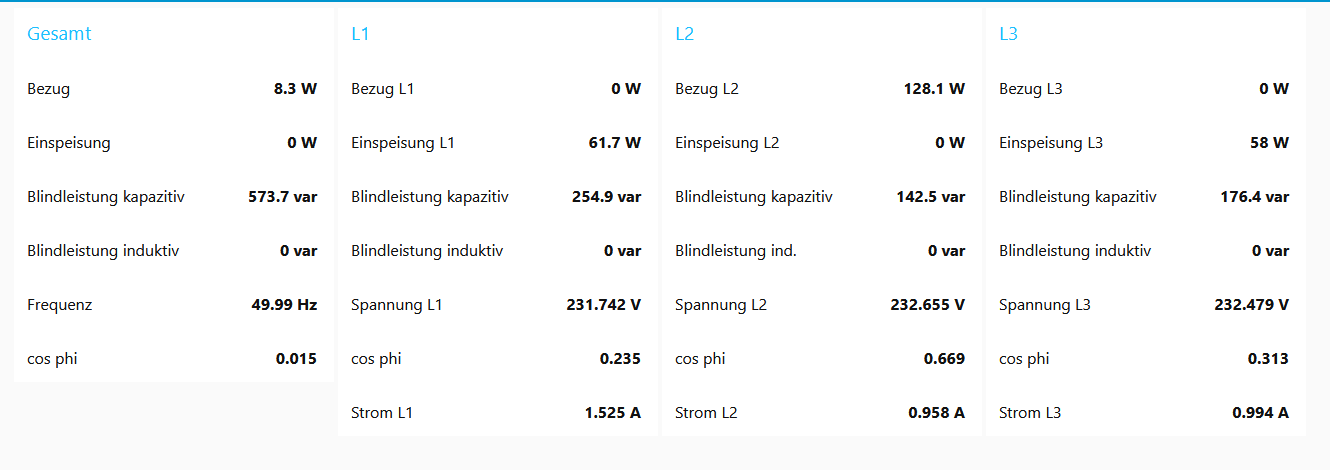Image resolution: width=1330 pixels, height=470 pixels.
Task: Select the Spannung L1 label
Action: (396, 305)
